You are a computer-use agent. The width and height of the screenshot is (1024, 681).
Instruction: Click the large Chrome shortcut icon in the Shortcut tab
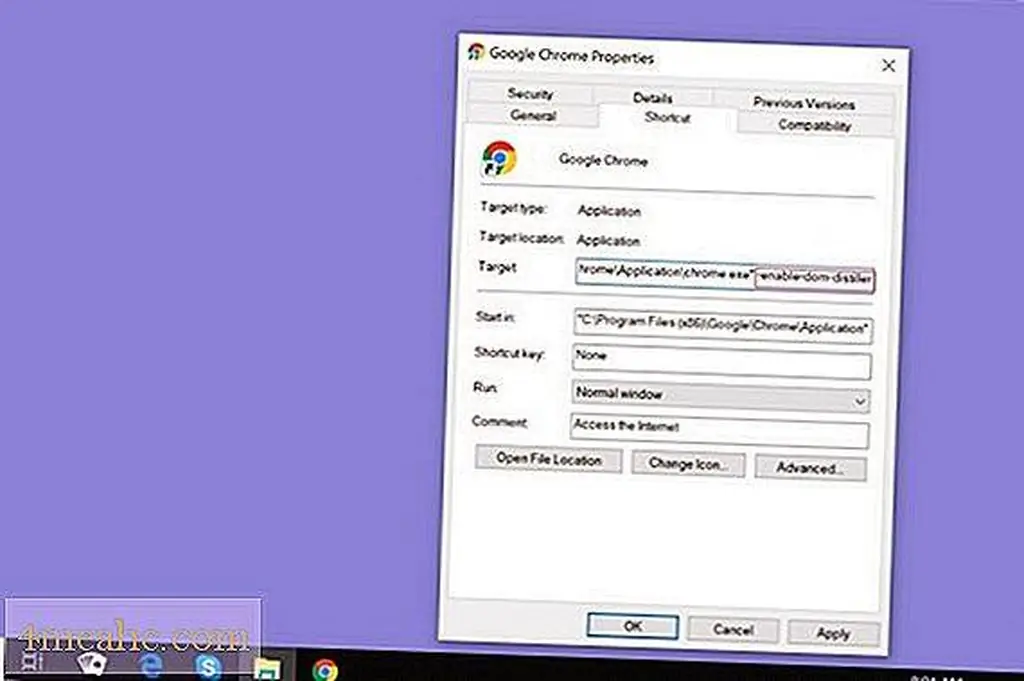tap(499, 159)
